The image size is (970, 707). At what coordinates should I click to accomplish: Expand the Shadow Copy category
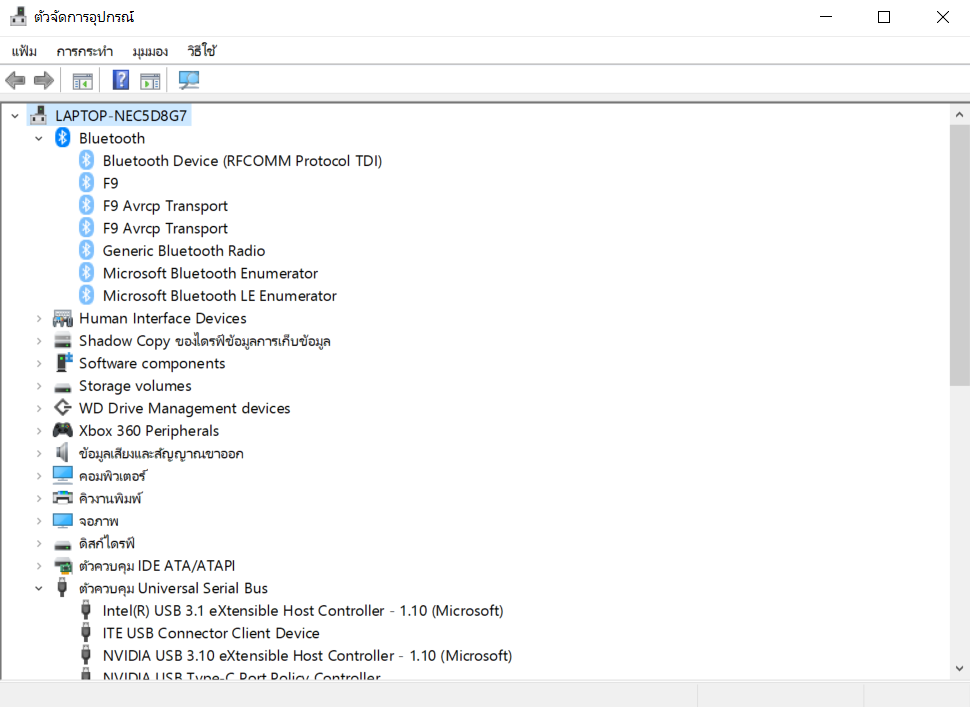(x=39, y=341)
